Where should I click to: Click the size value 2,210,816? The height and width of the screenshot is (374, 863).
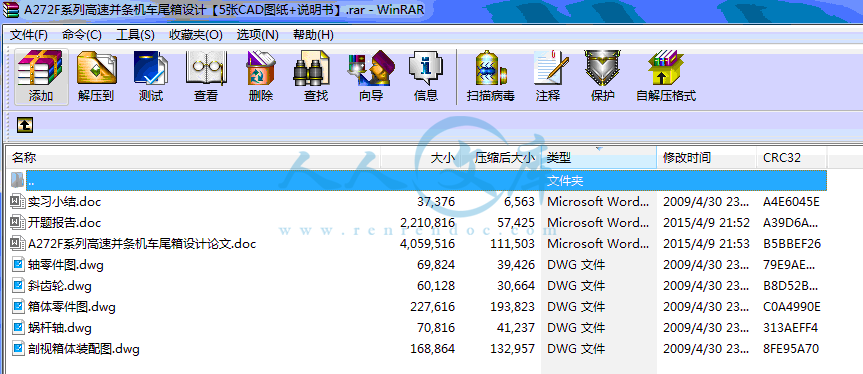coord(428,223)
